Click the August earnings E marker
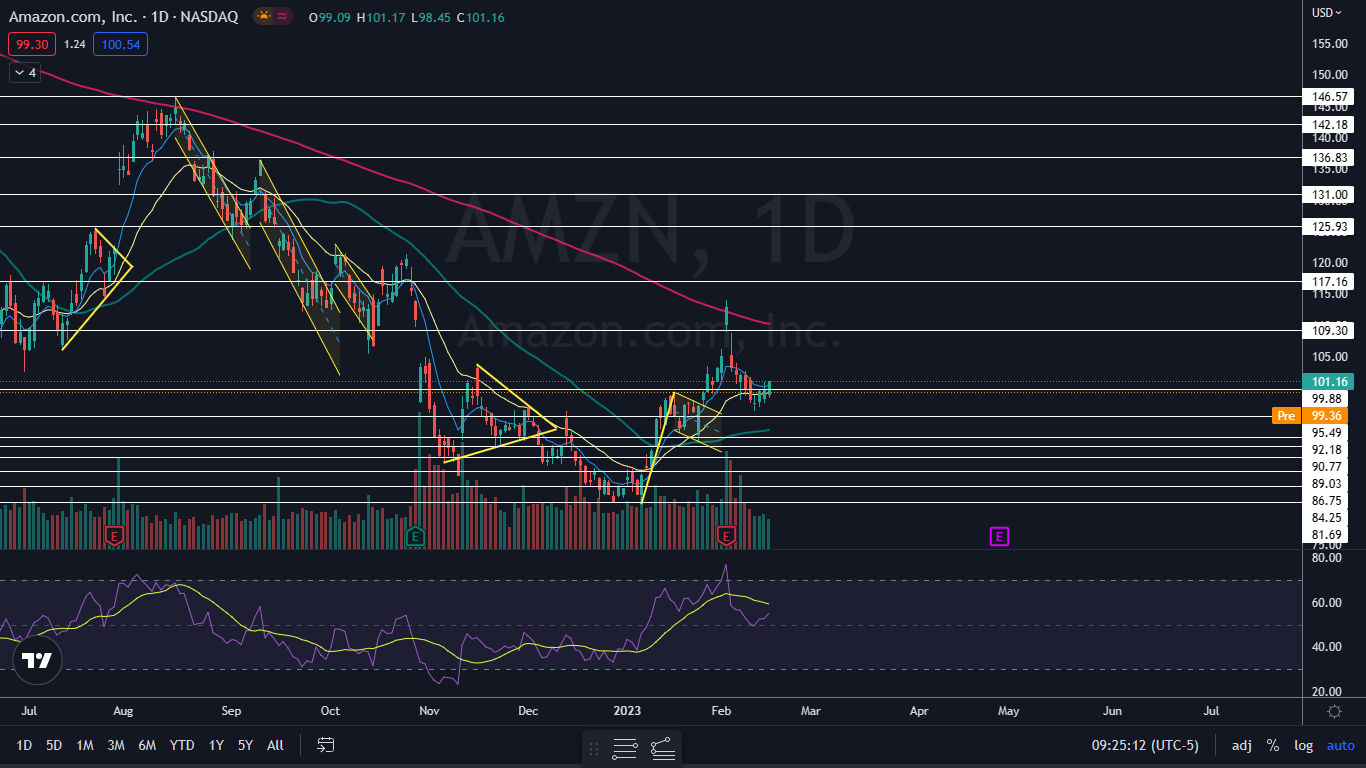 pyautogui.click(x=115, y=537)
